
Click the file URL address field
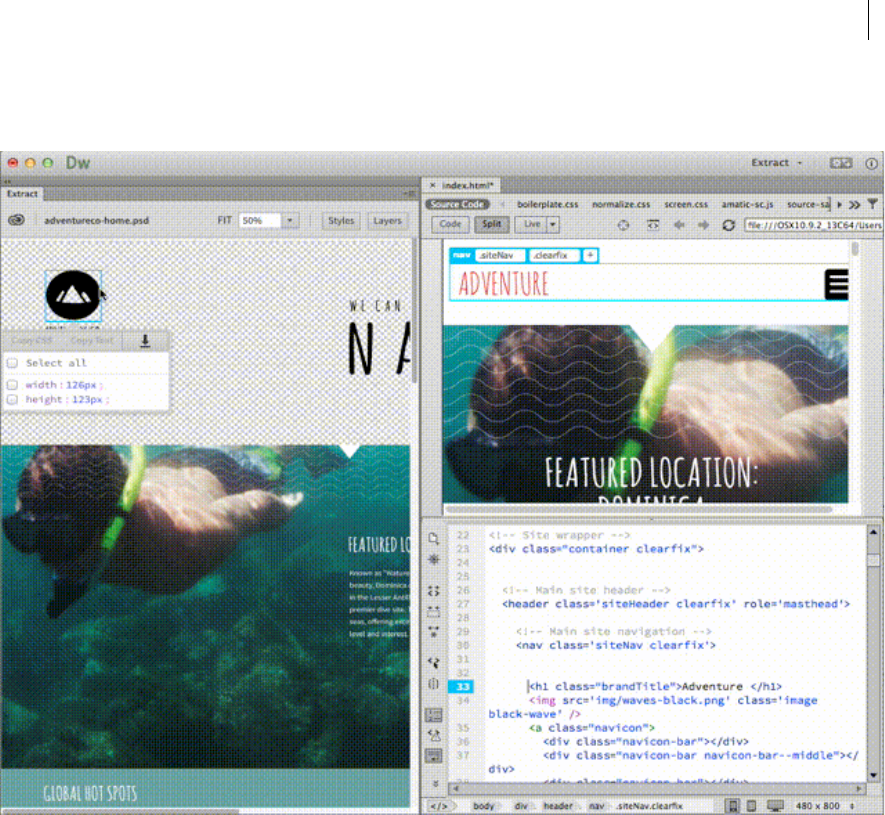point(814,225)
